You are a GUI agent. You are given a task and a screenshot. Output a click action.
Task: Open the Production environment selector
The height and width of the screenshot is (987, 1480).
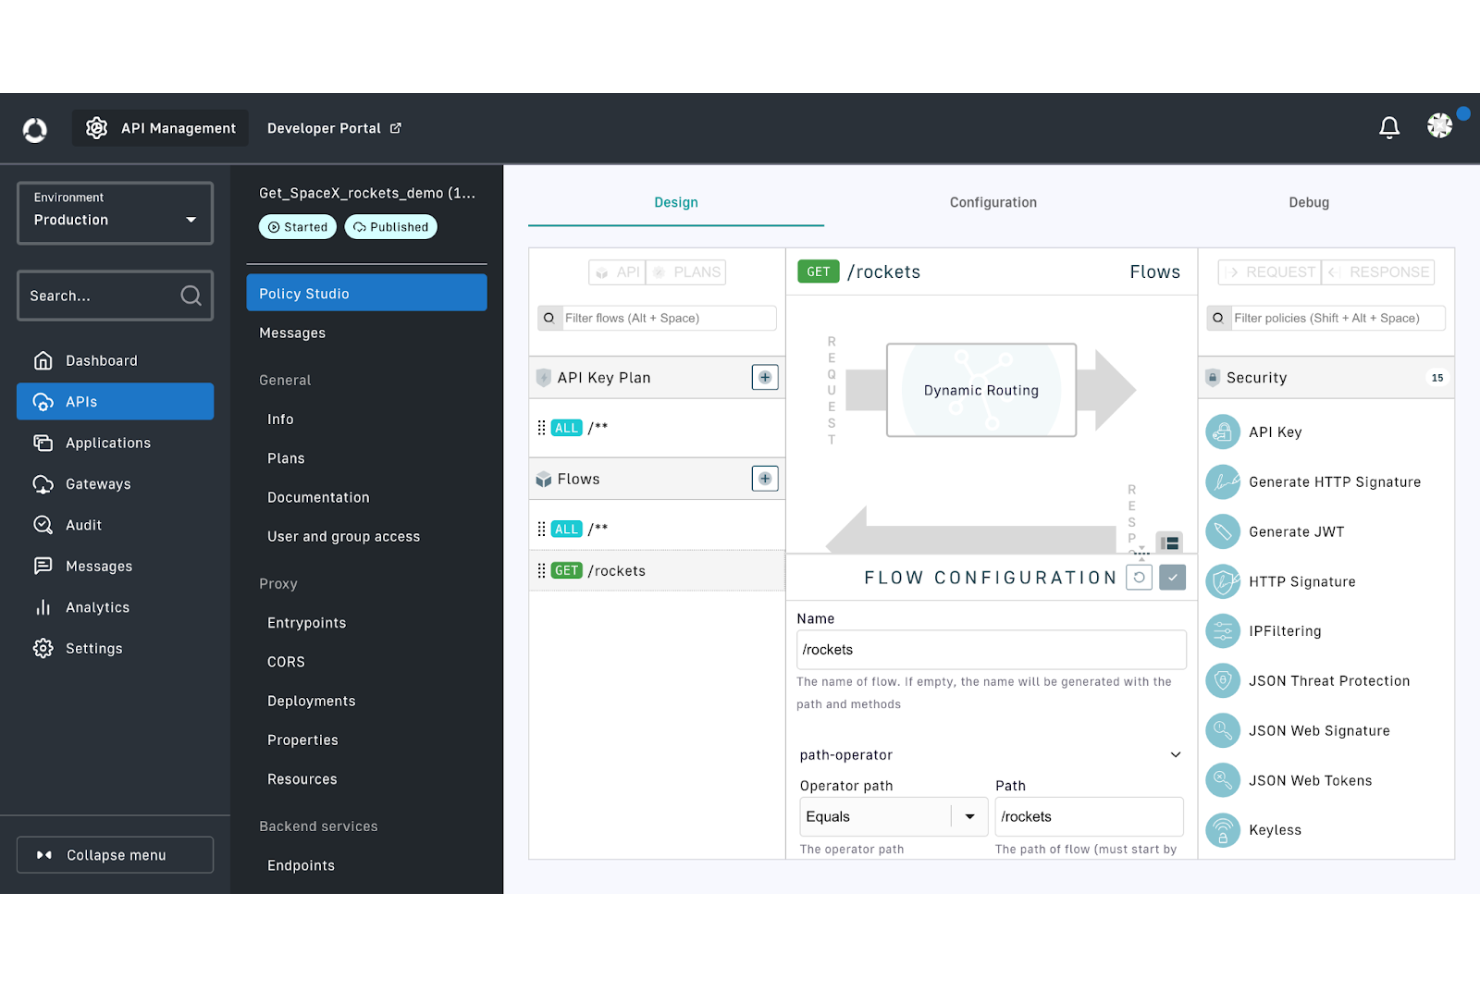114,213
